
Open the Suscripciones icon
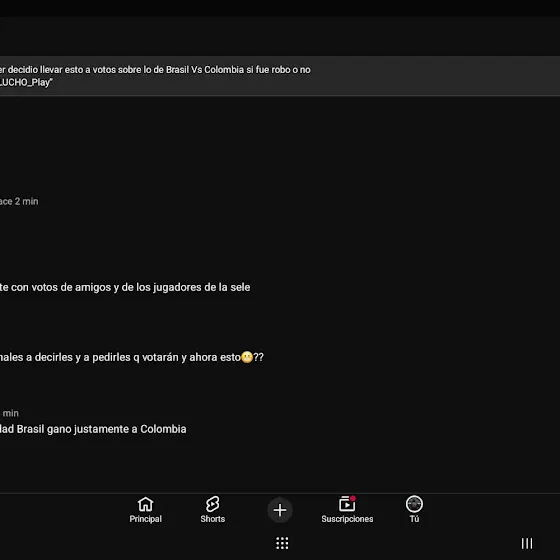coord(347,504)
